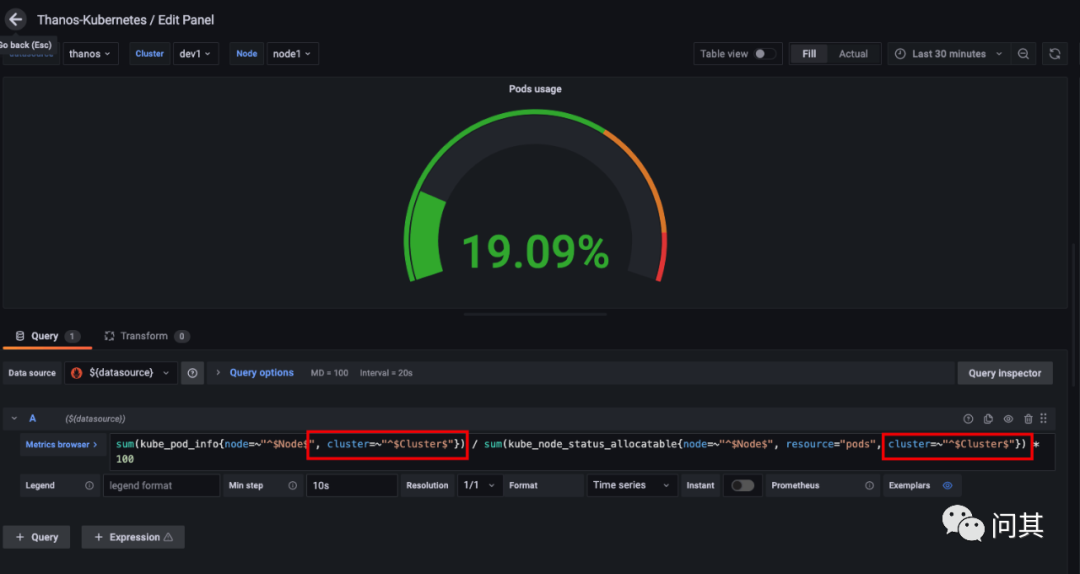Duplicate query A with the copy icon
This screenshot has height=574, width=1080.
click(x=988, y=419)
